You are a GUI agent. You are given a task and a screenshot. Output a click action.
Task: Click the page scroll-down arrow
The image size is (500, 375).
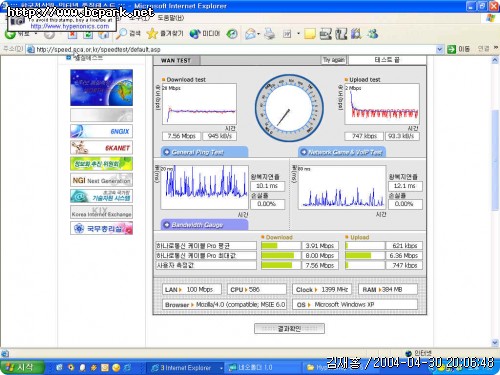(495, 343)
